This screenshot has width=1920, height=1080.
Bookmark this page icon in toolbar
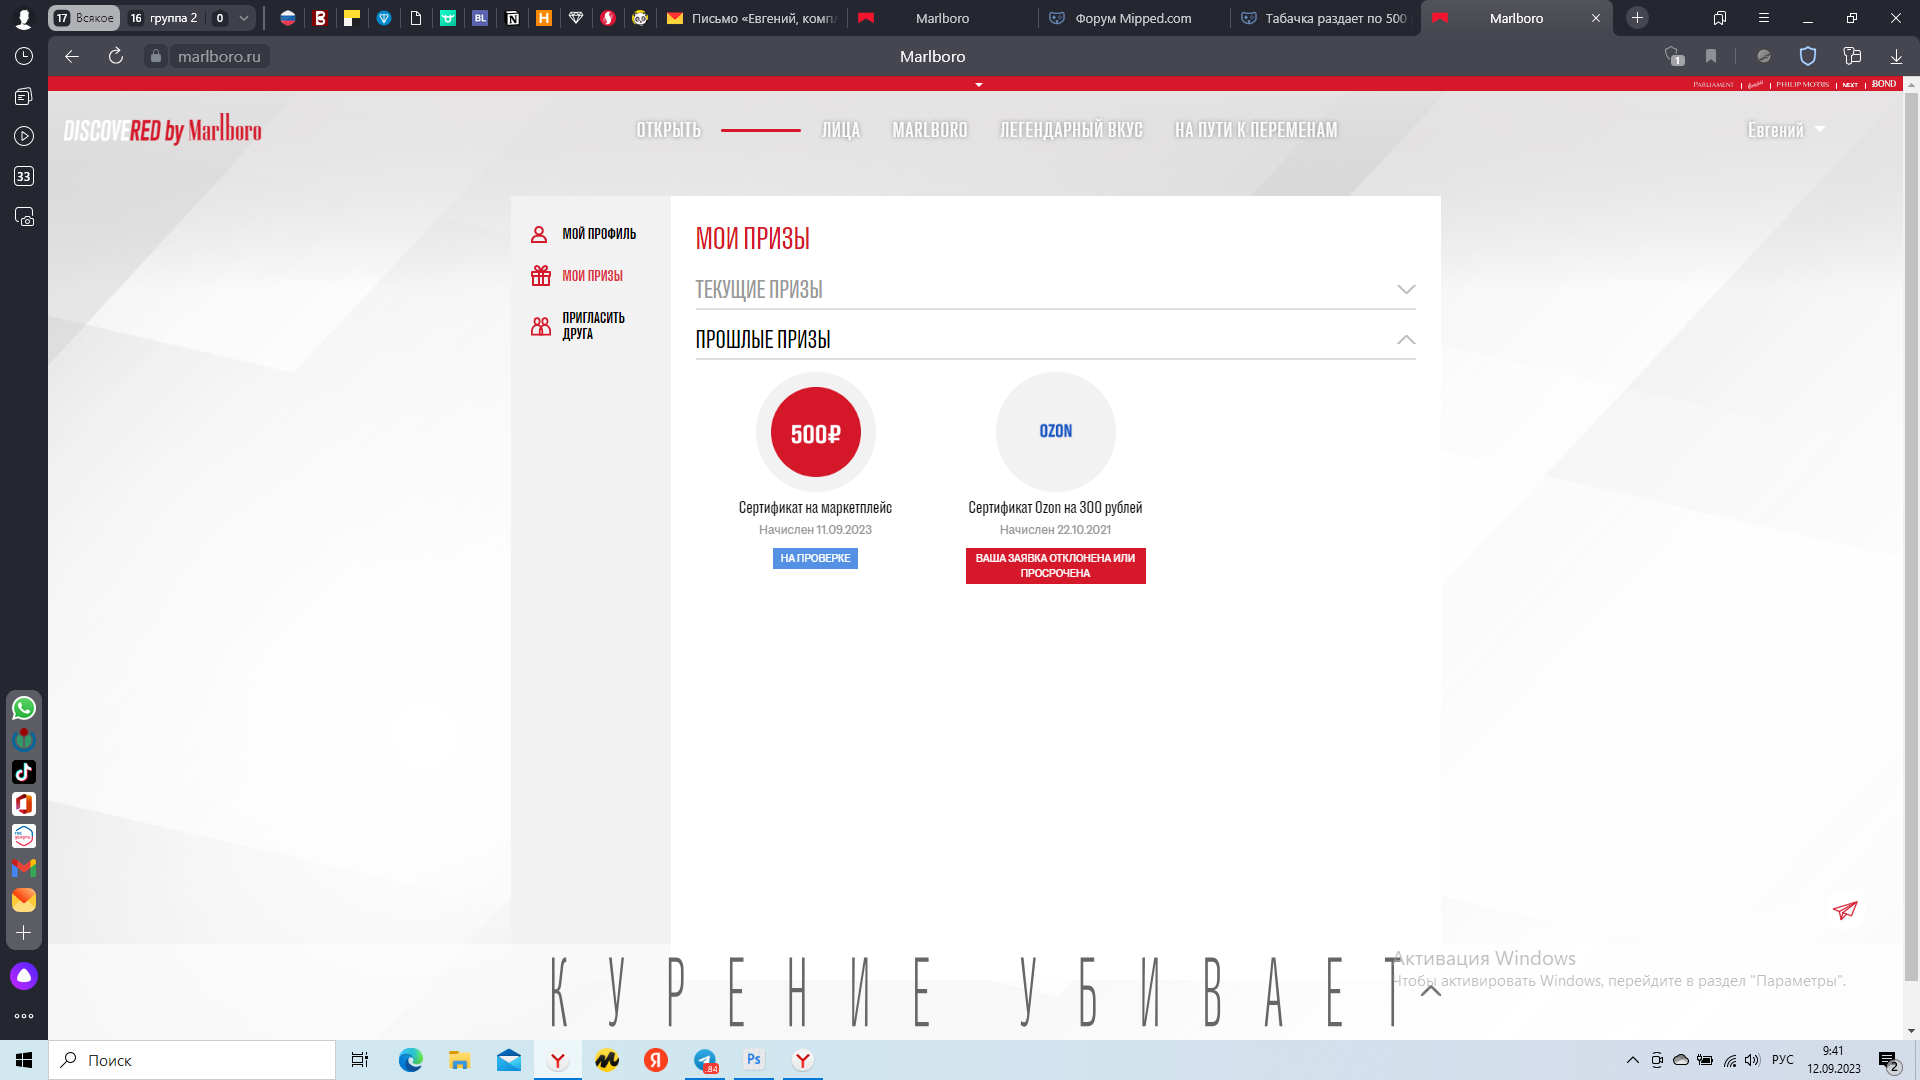click(x=1711, y=56)
